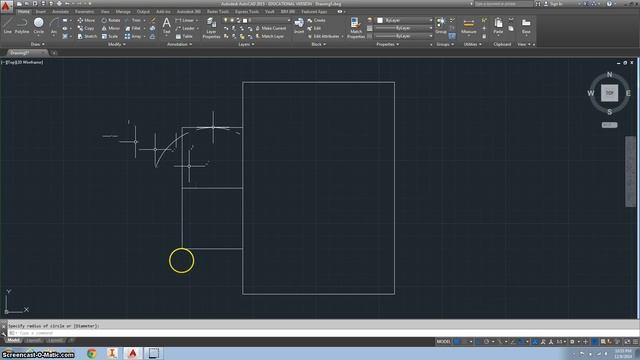Click the Scale tool

pos(110,36)
